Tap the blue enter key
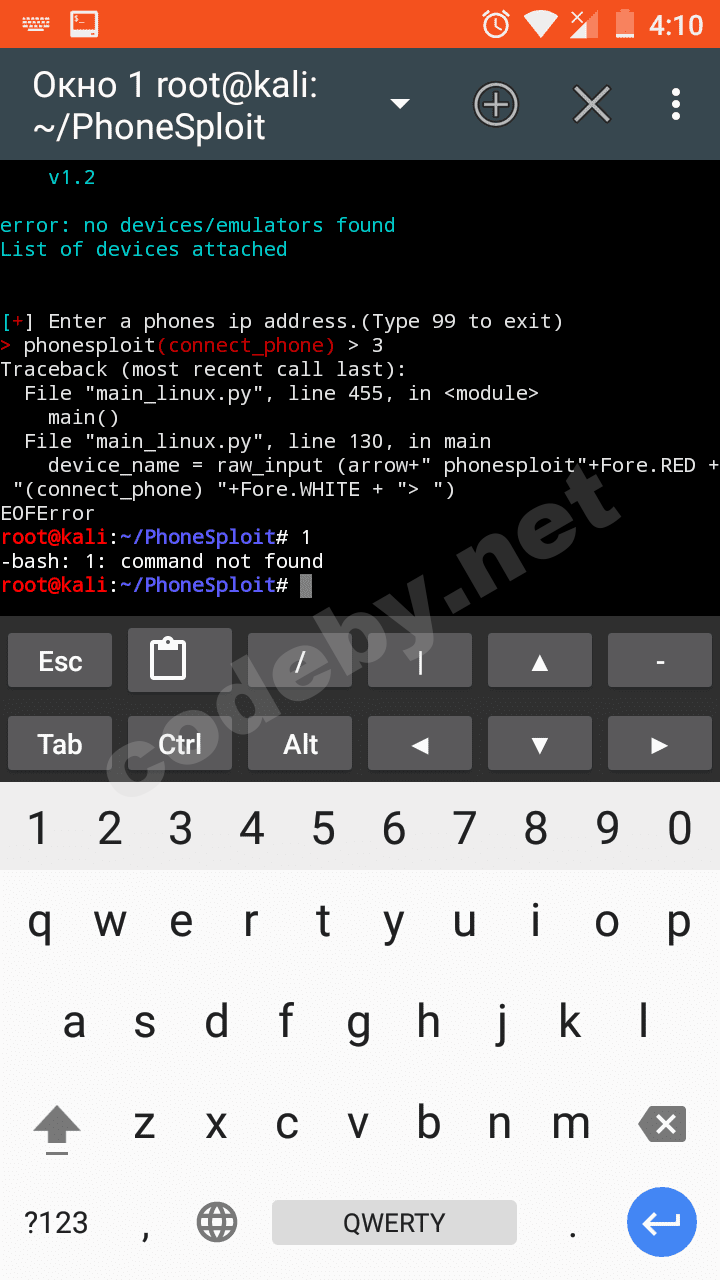The width and height of the screenshot is (720, 1280). tap(662, 1222)
